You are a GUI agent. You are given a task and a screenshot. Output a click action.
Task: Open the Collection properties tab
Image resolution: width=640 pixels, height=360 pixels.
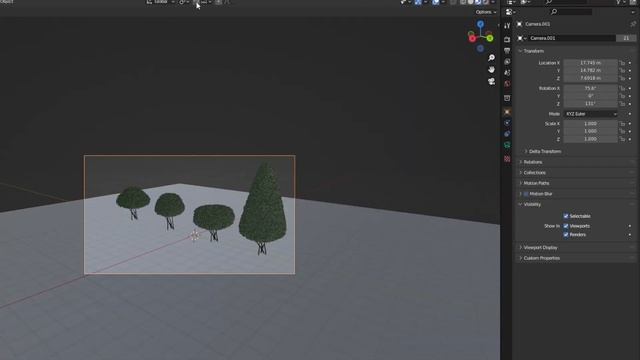(507, 98)
